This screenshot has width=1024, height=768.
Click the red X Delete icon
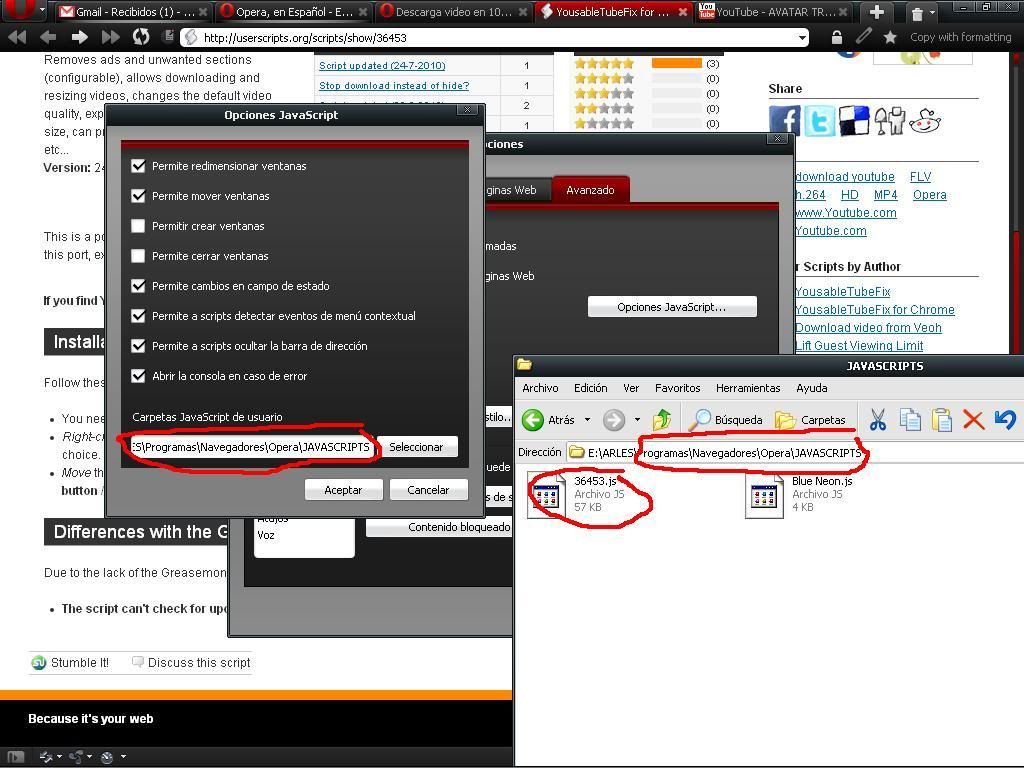(x=973, y=420)
